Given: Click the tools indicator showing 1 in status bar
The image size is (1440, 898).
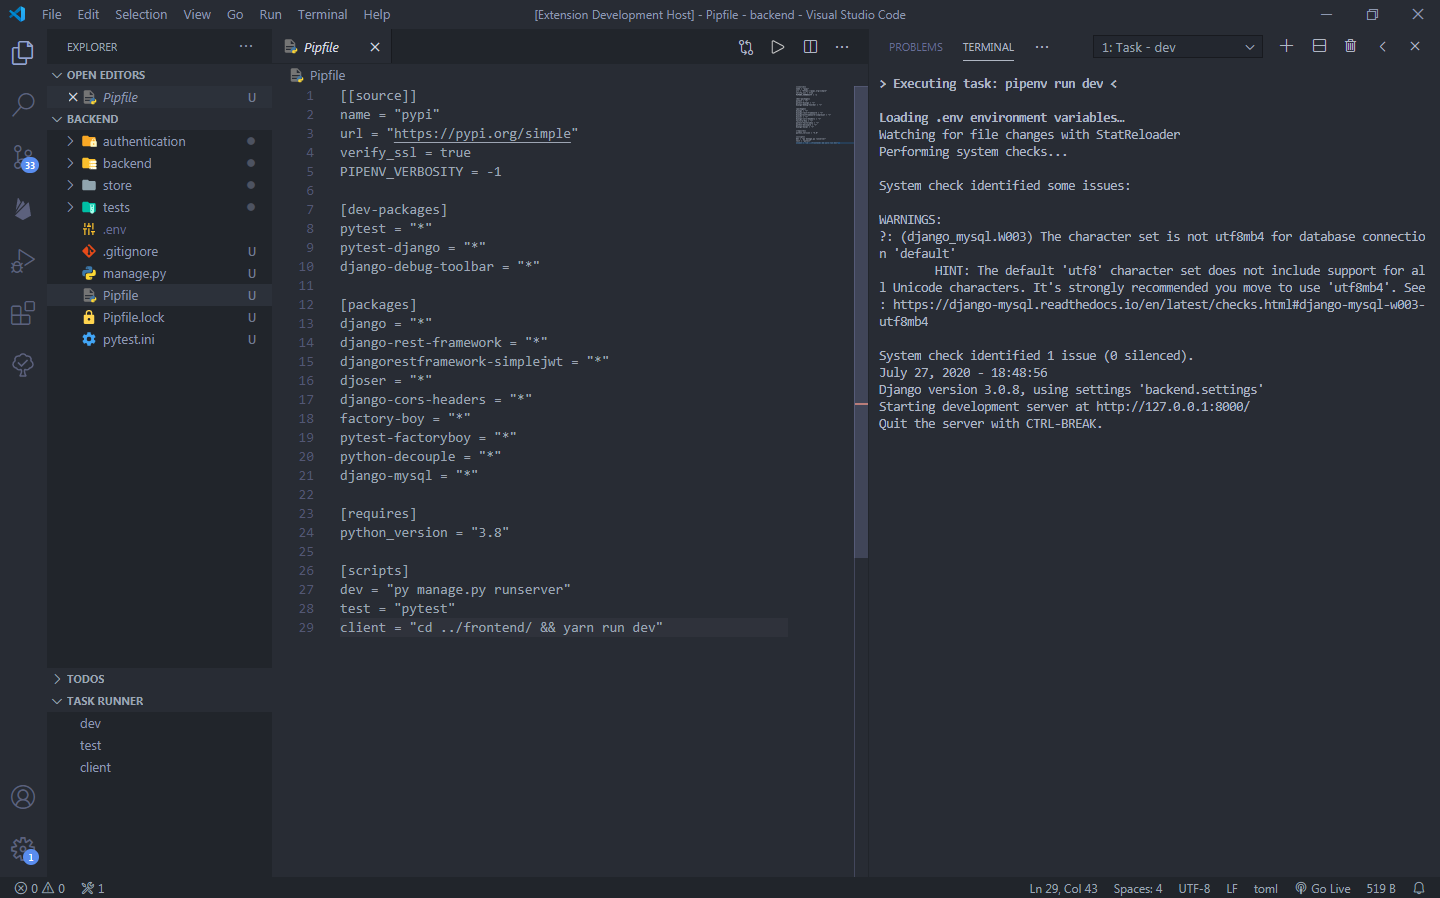Looking at the screenshot, I should [x=93, y=888].
